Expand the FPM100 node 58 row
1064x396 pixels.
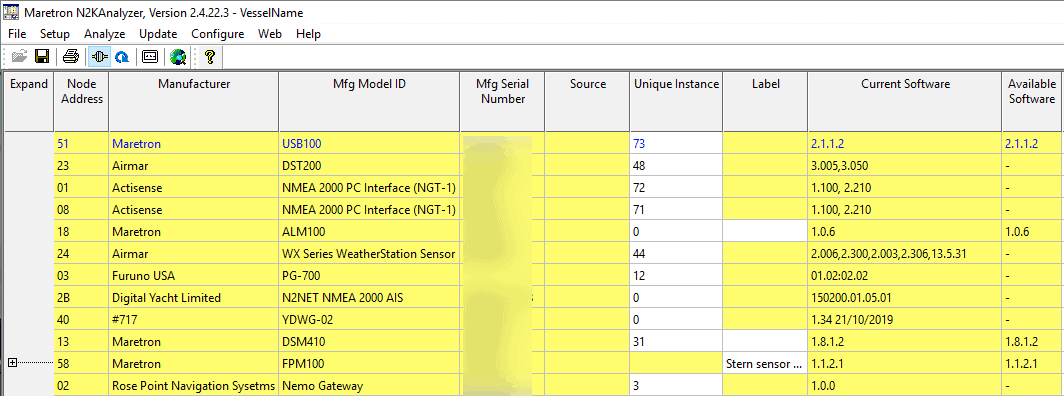coord(12,363)
